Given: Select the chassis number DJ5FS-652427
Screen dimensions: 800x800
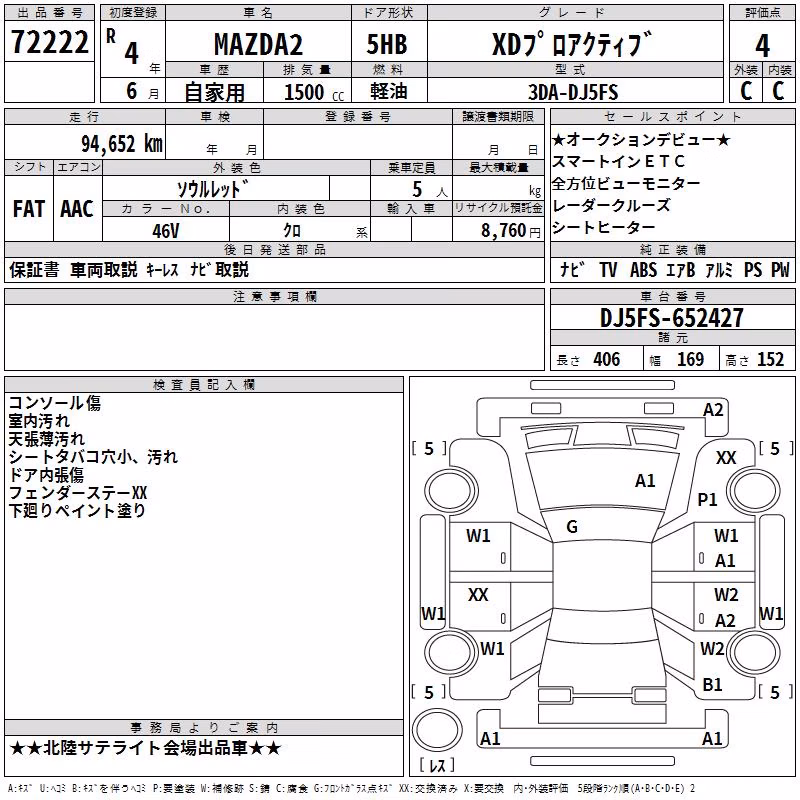Looking at the screenshot, I should point(671,318).
